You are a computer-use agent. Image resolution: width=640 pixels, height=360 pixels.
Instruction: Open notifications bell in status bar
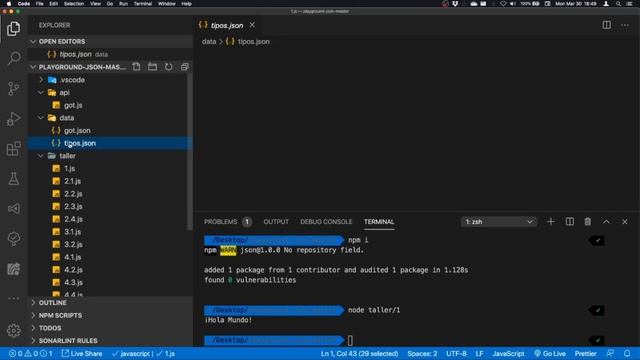[627, 353]
